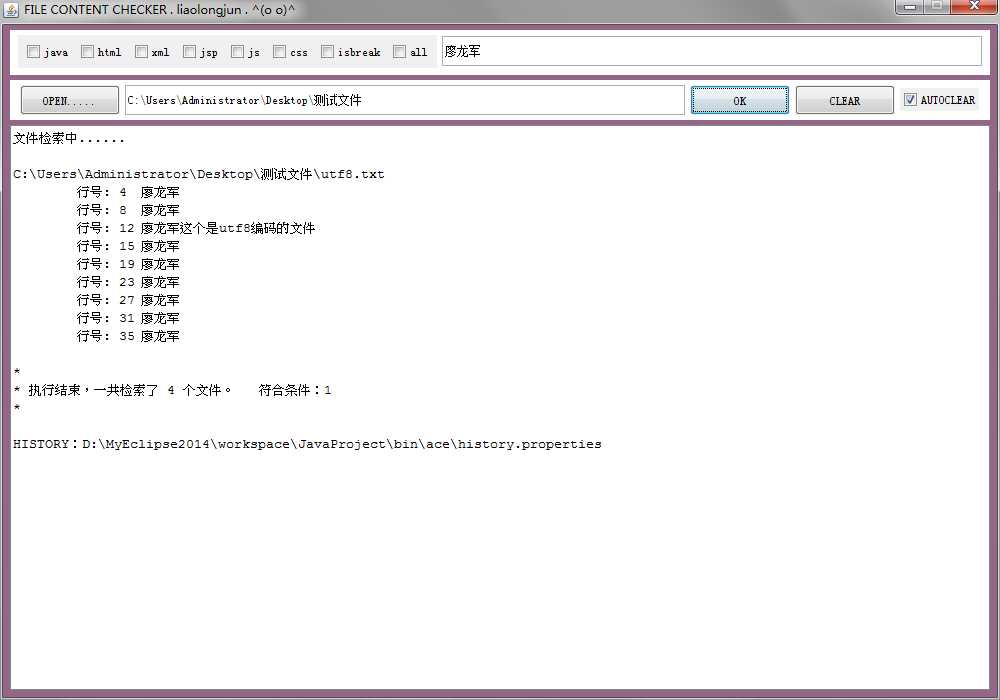Click the result line for 行号 19

(x=128, y=263)
